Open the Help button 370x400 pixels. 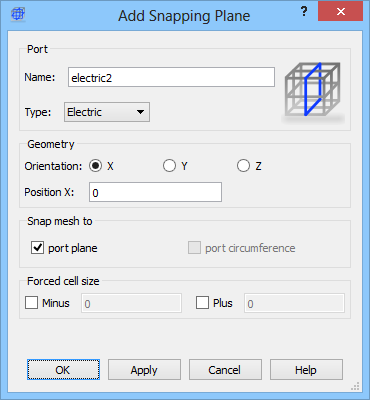click(306, 369)
